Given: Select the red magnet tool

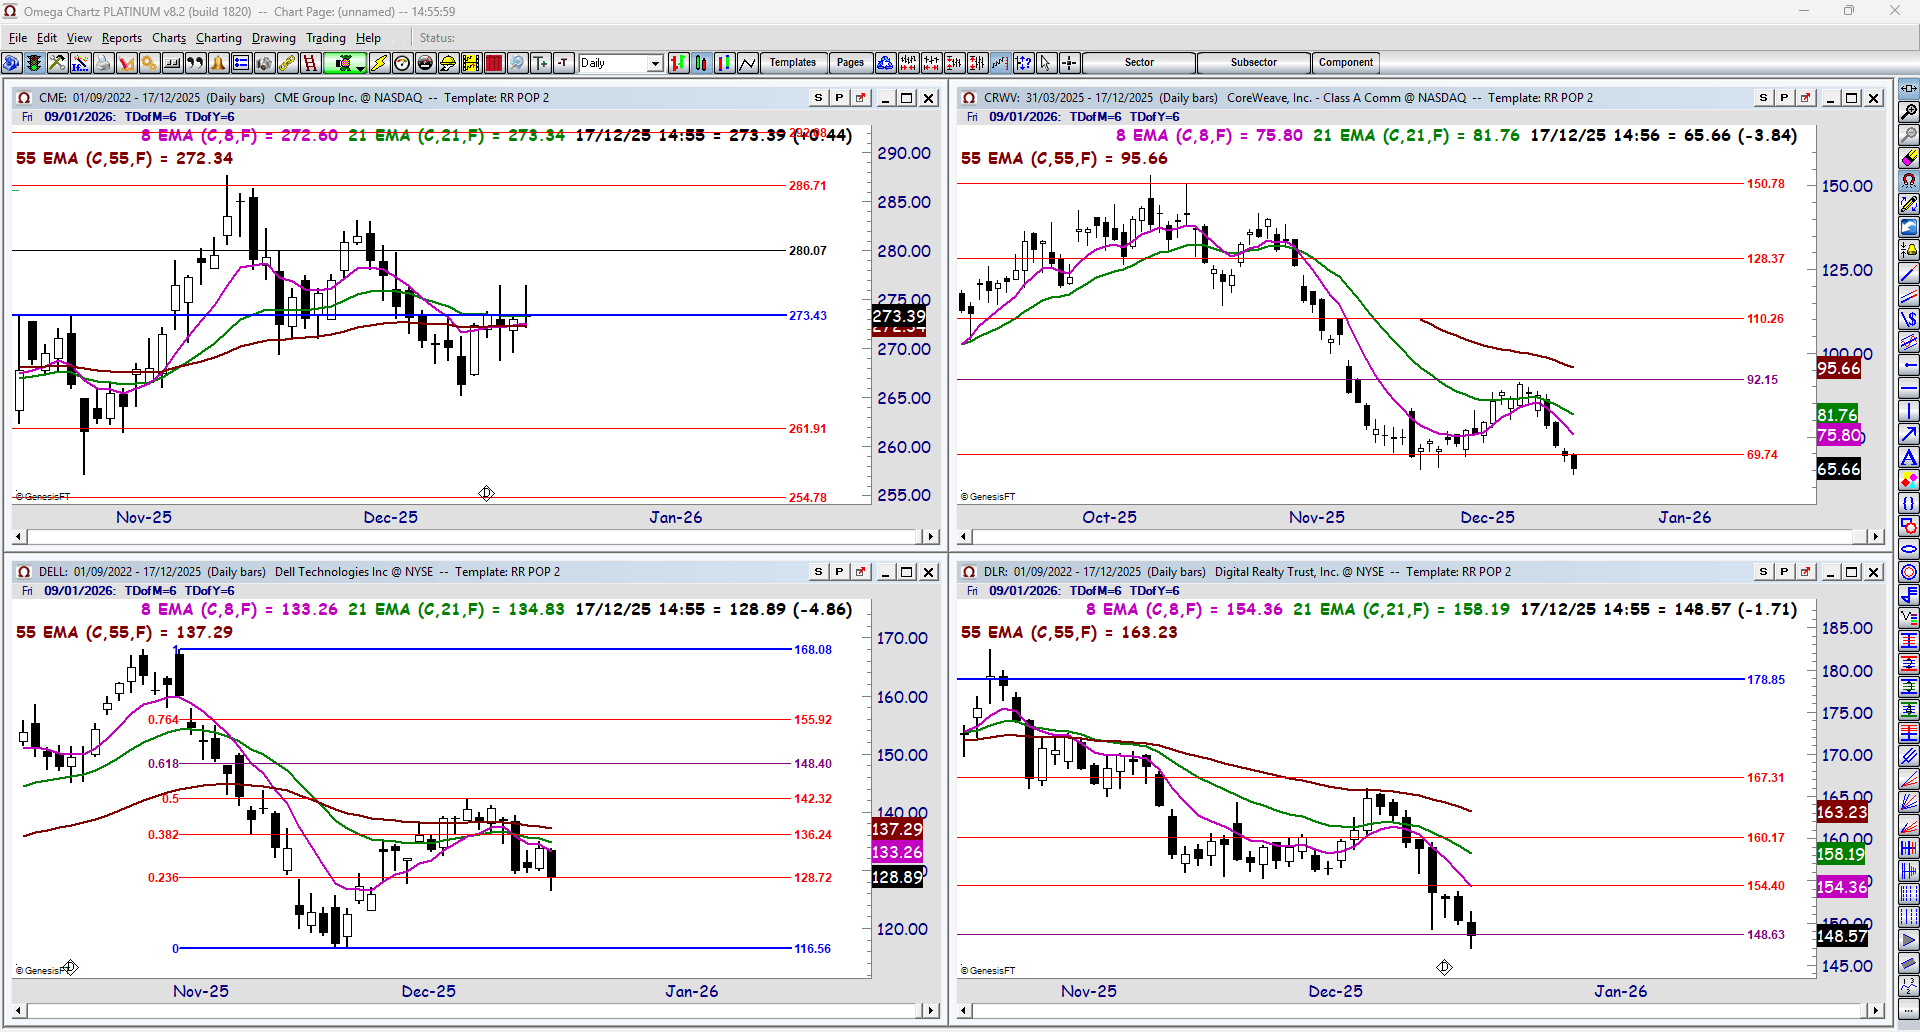Looking at the screenshot, I should (1909, 181).
